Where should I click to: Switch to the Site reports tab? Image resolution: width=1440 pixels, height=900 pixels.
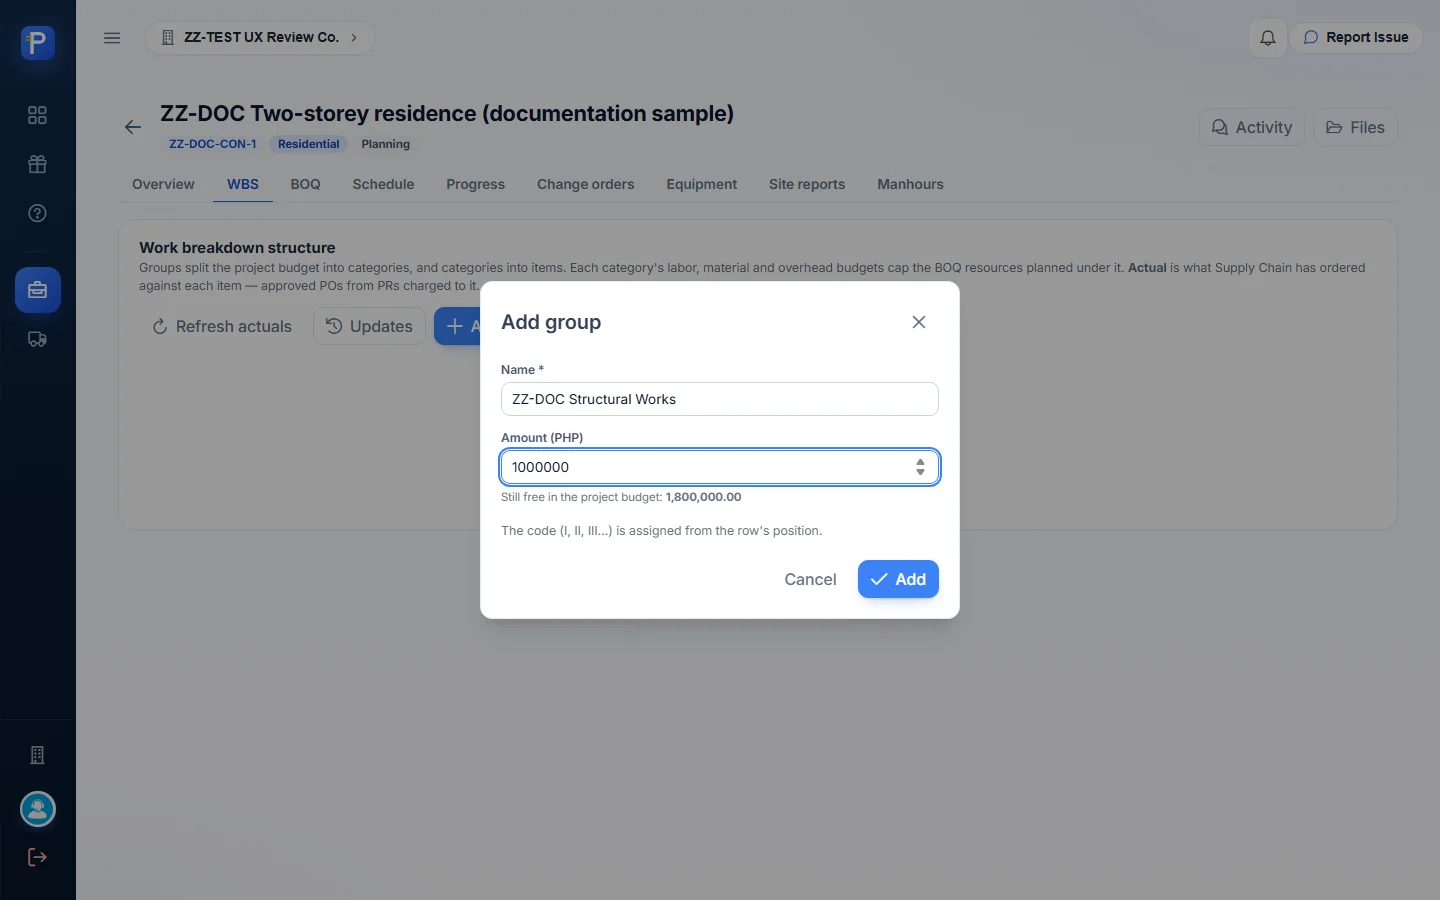pos(807,184)
